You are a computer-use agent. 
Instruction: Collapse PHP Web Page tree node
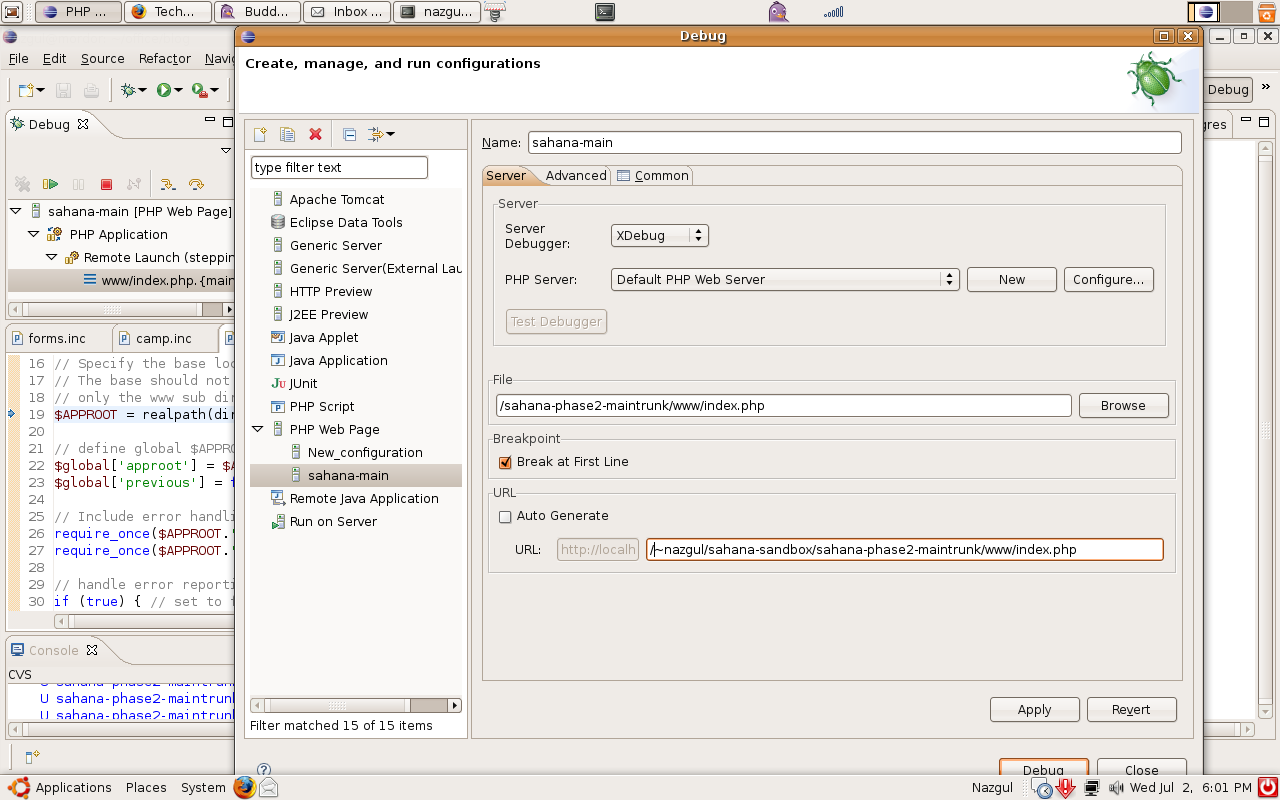click(x=258, y=429)
